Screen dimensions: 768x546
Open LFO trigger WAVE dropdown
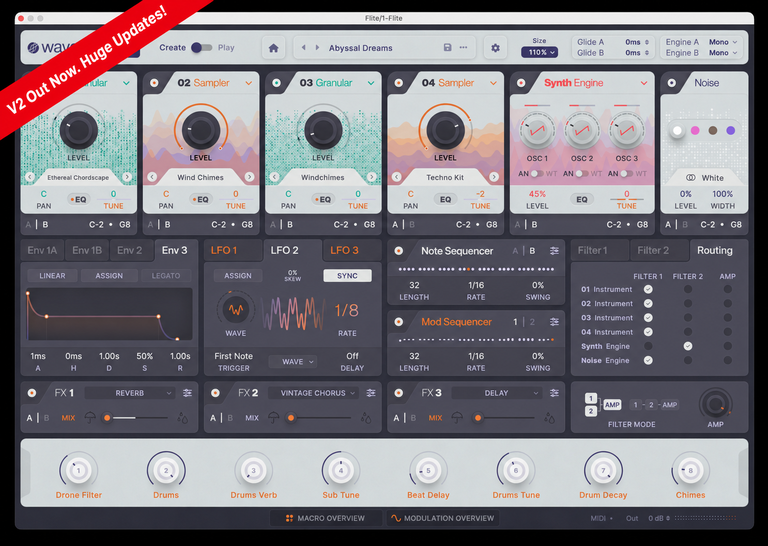coord(293,362)
